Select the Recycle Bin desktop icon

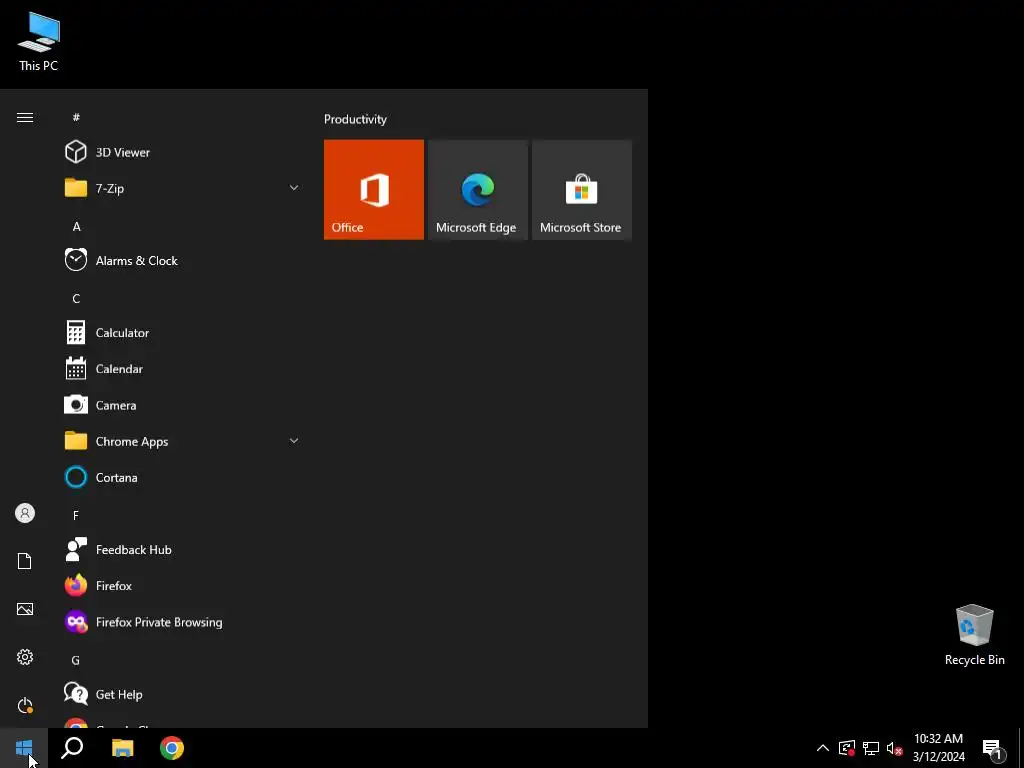coord(974,635)
